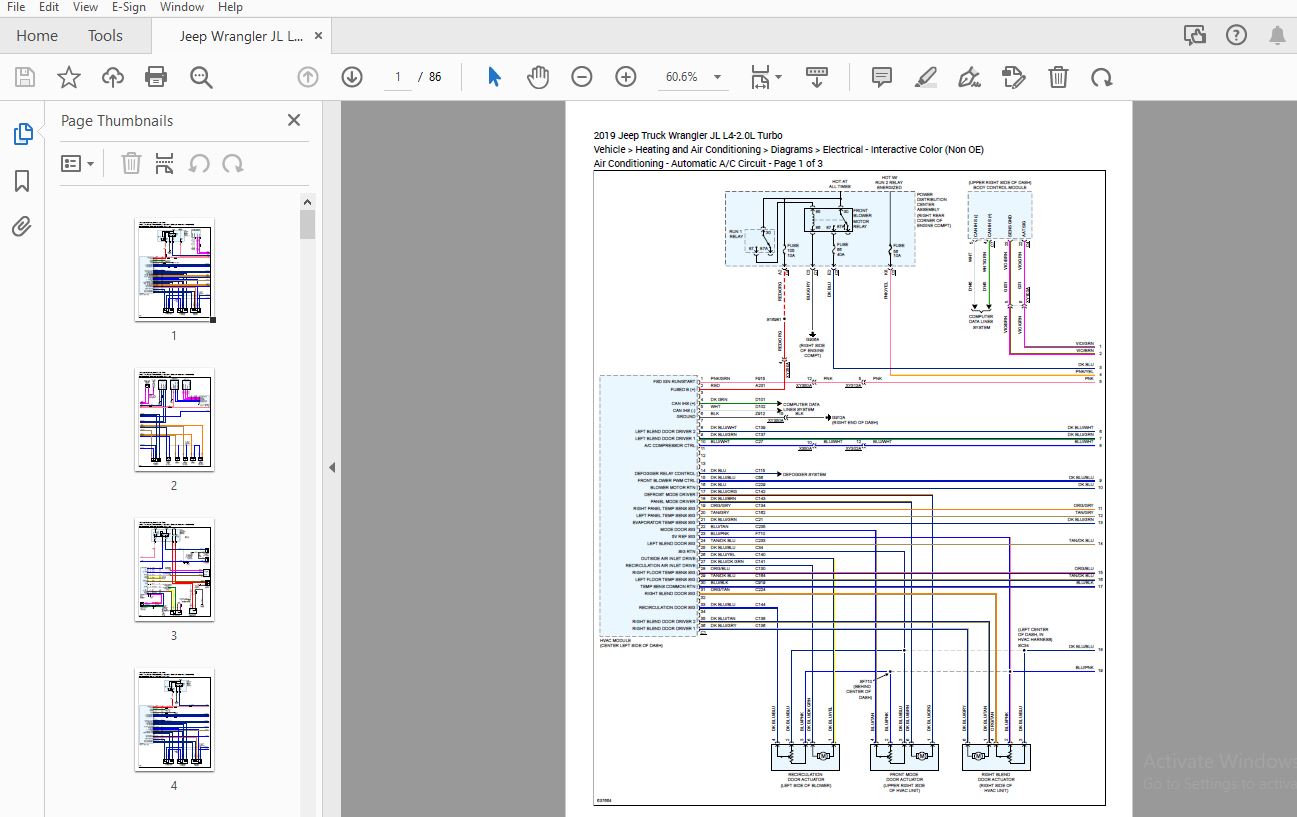Click the insert pages icon in thumbnails panel
The width and height of the screenshot is (1297, 817).
pos(165,163)
